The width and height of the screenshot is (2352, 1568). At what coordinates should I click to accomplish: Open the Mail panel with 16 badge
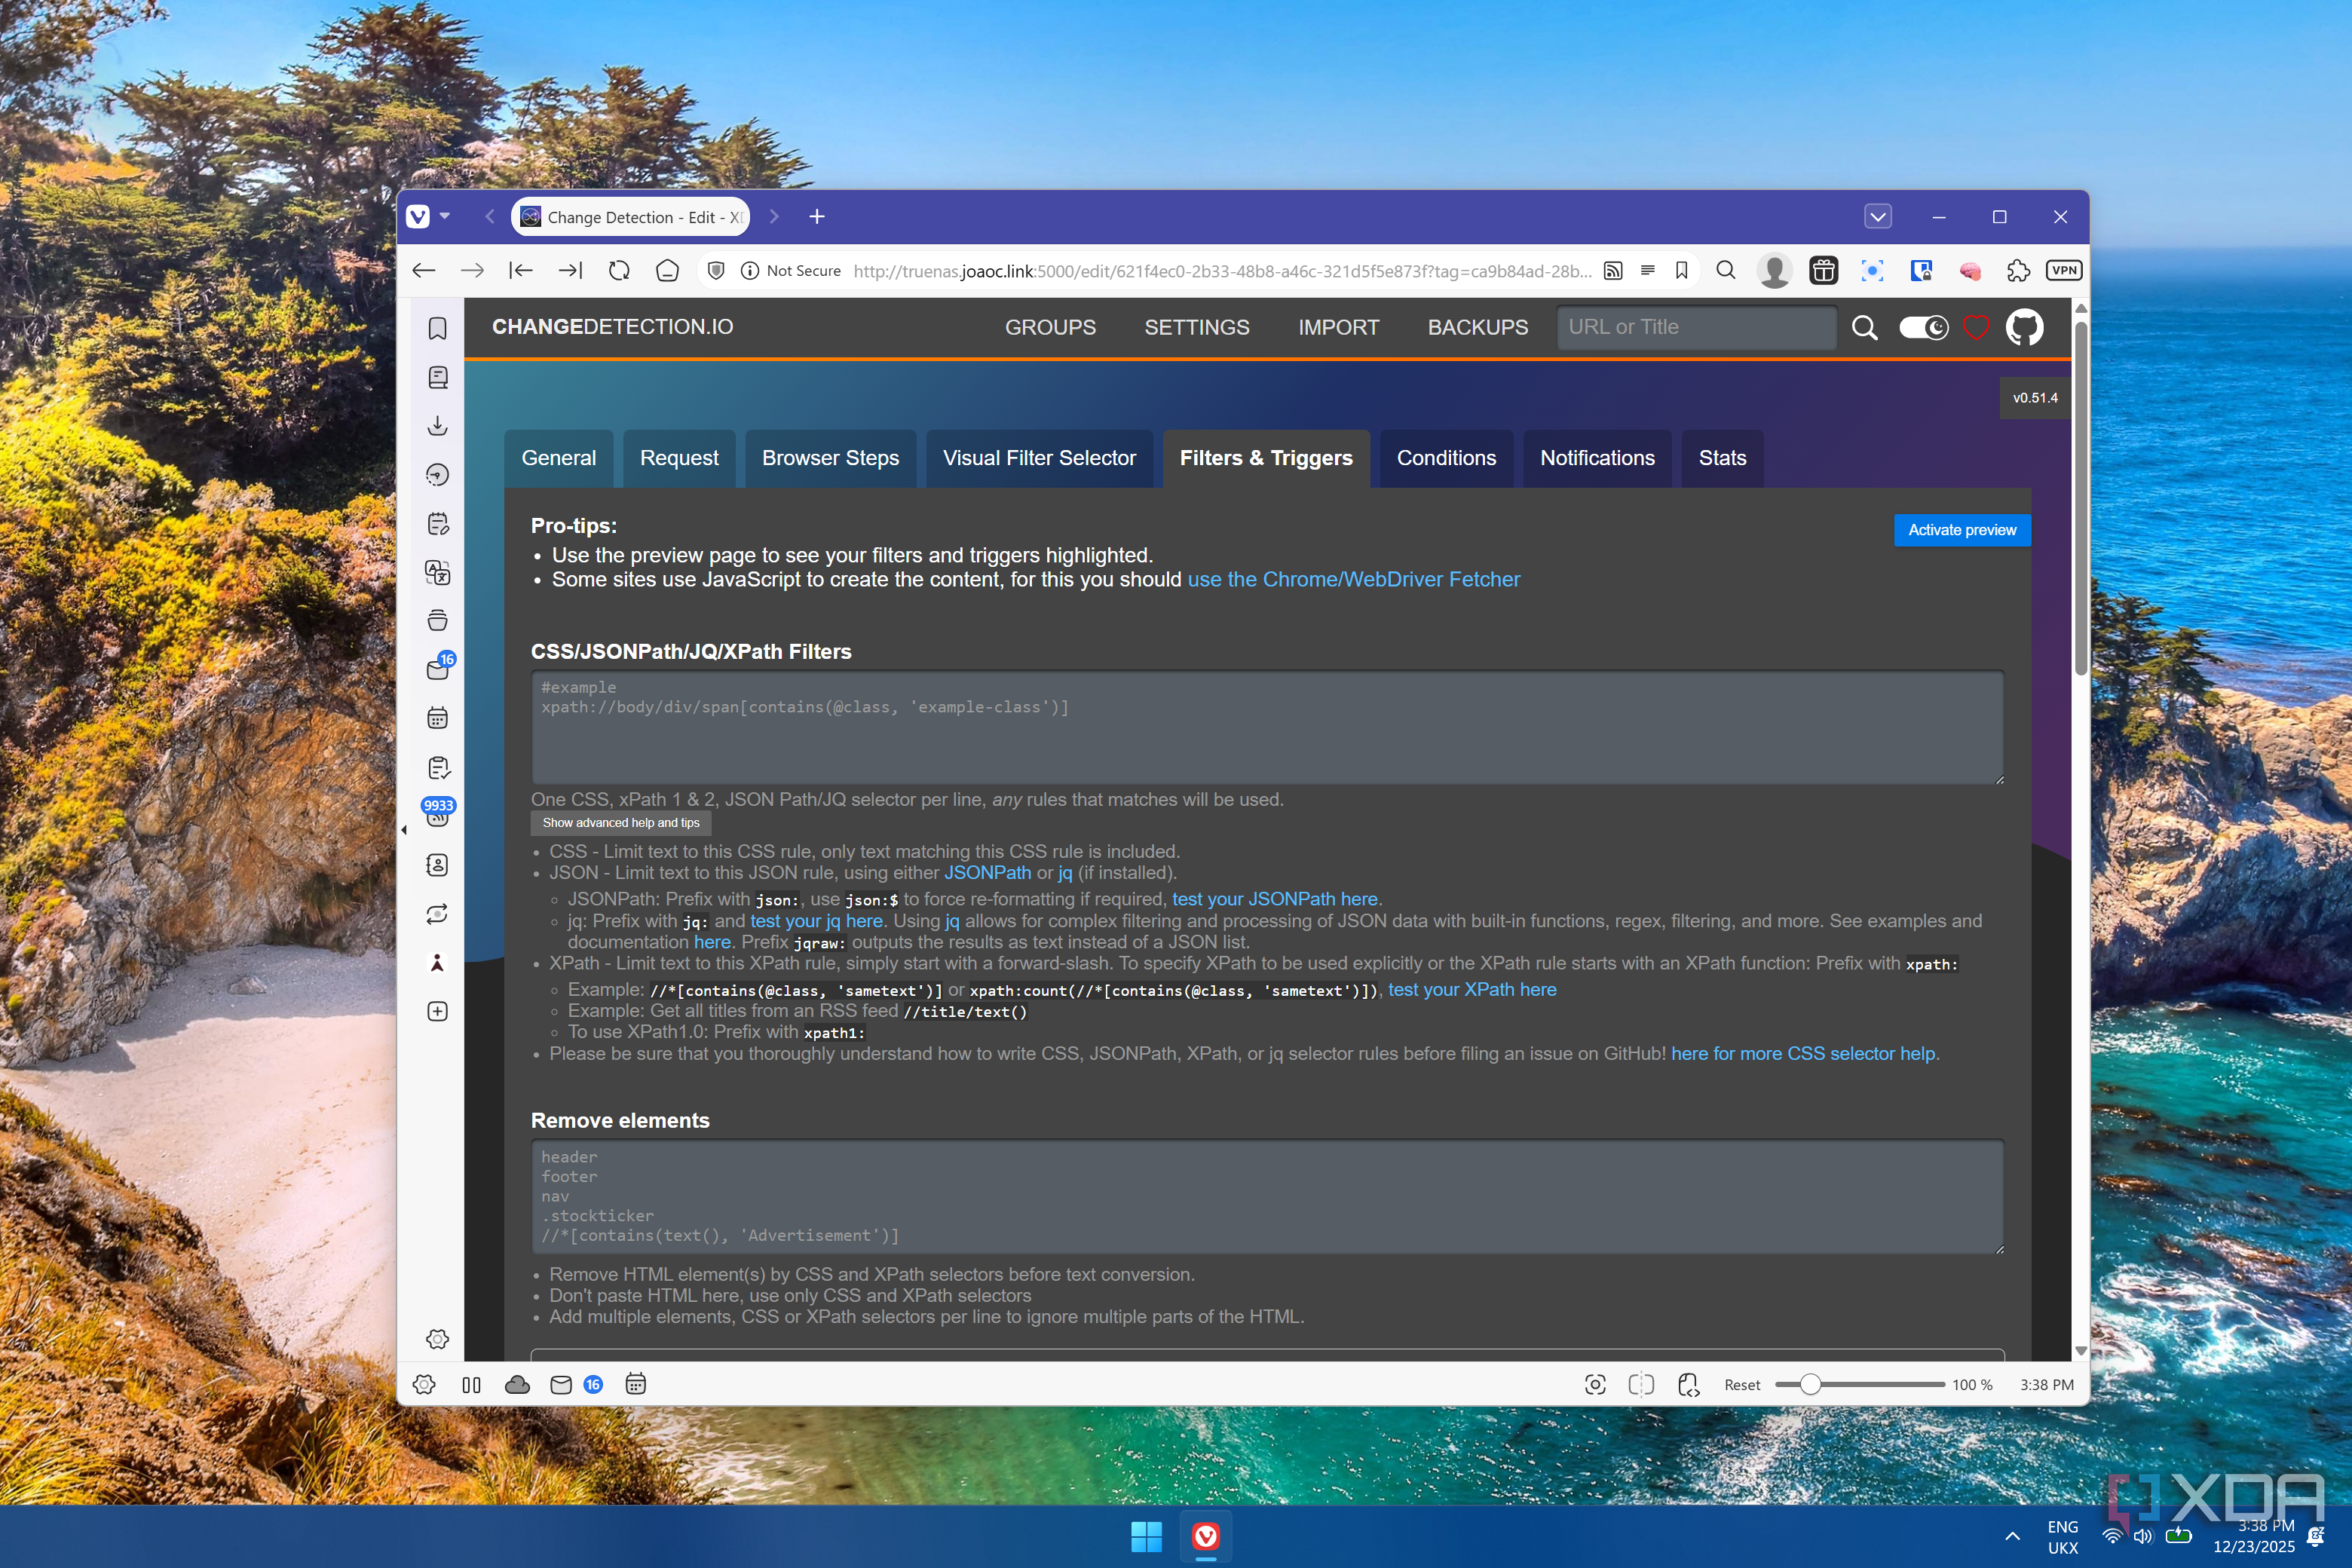(x=439, y=667)
